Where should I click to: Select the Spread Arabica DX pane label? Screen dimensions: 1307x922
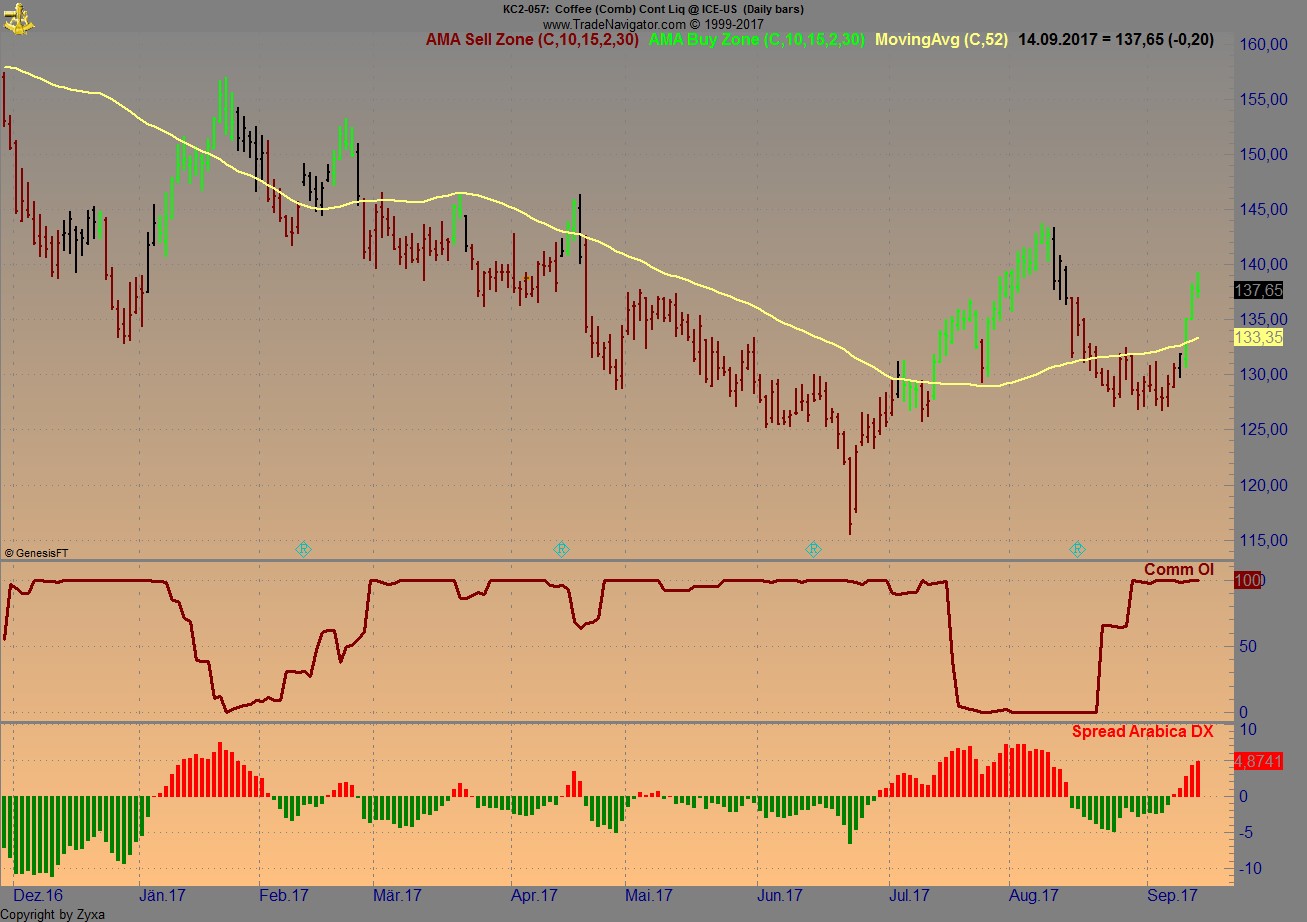coord(1143,731)
